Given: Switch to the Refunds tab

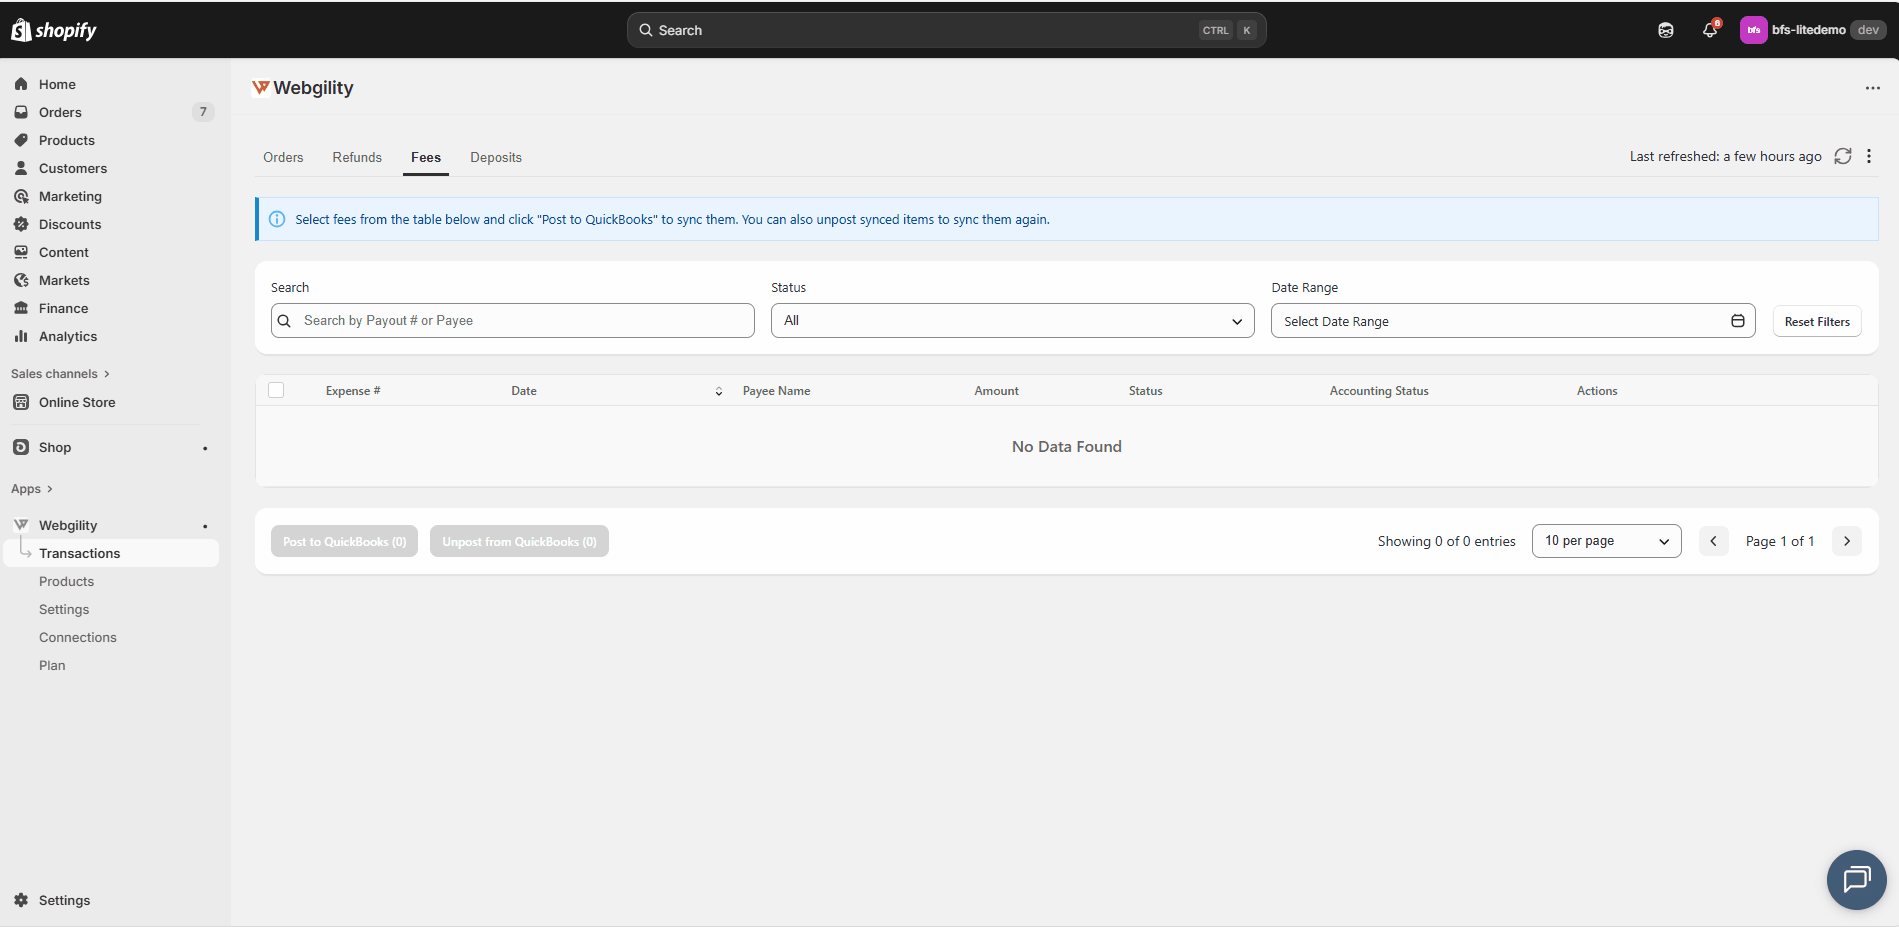Looking at the screenshot, I should [x=357, y=157].
